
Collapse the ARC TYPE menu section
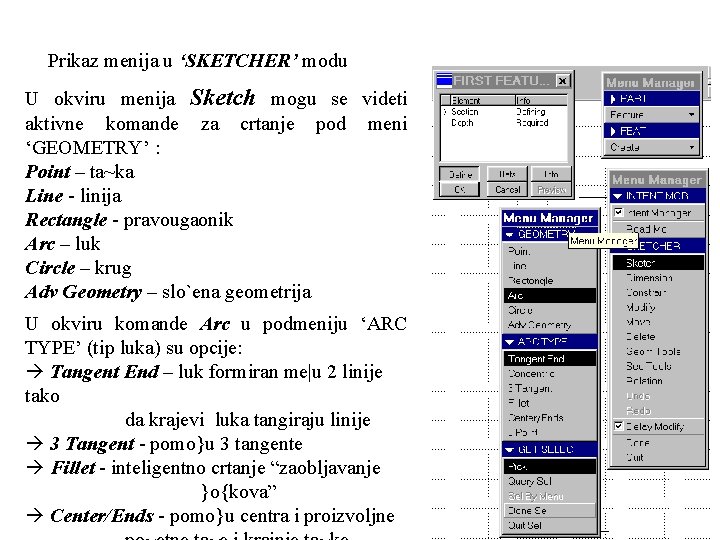tap(509, 342)
